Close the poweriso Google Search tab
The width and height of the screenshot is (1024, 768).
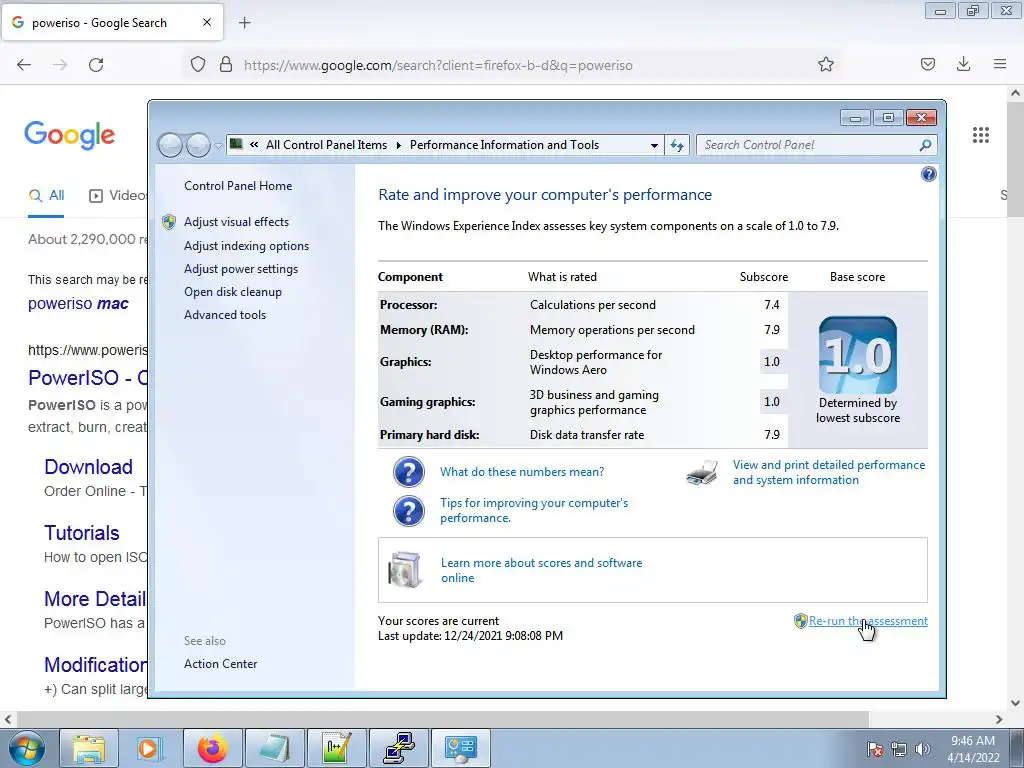pos(207,22)
